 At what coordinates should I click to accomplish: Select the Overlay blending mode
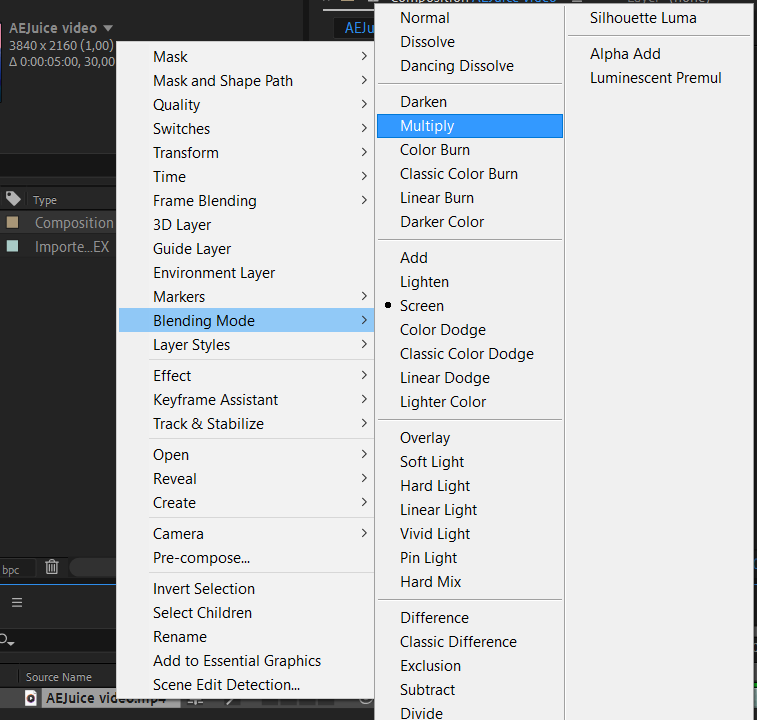click(425, 438)
